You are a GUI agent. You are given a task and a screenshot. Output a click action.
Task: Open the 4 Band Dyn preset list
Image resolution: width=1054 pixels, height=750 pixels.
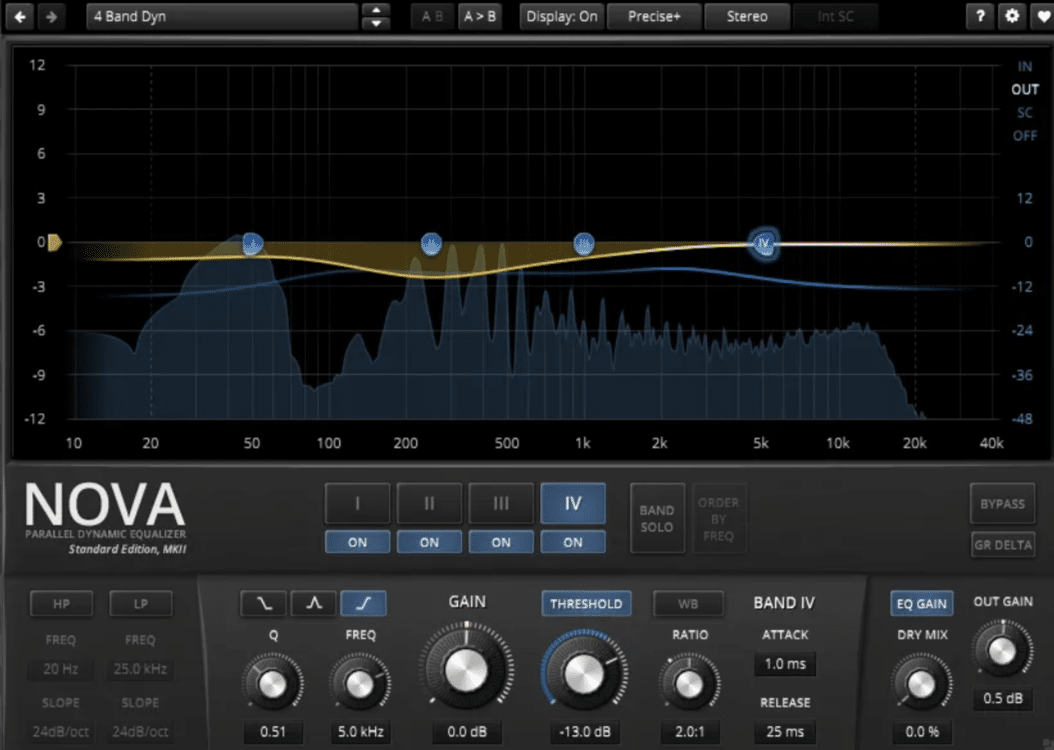(x=222, y=17)
